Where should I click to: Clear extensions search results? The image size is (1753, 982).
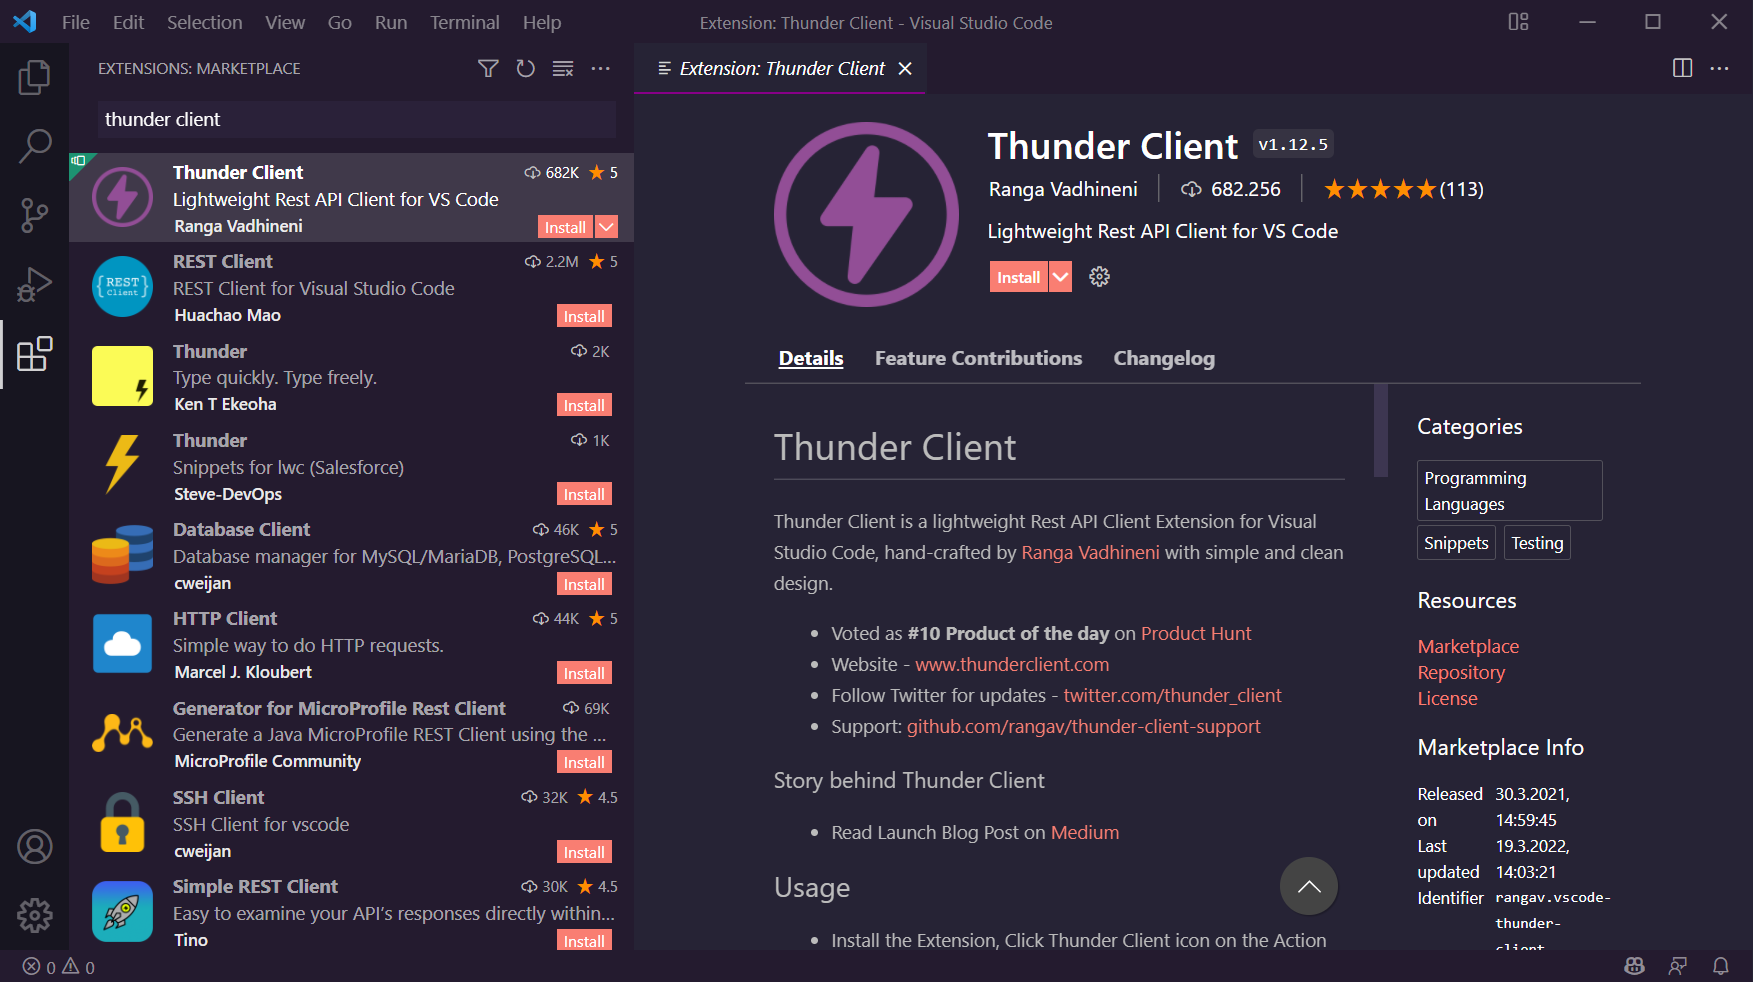[563, 68]
